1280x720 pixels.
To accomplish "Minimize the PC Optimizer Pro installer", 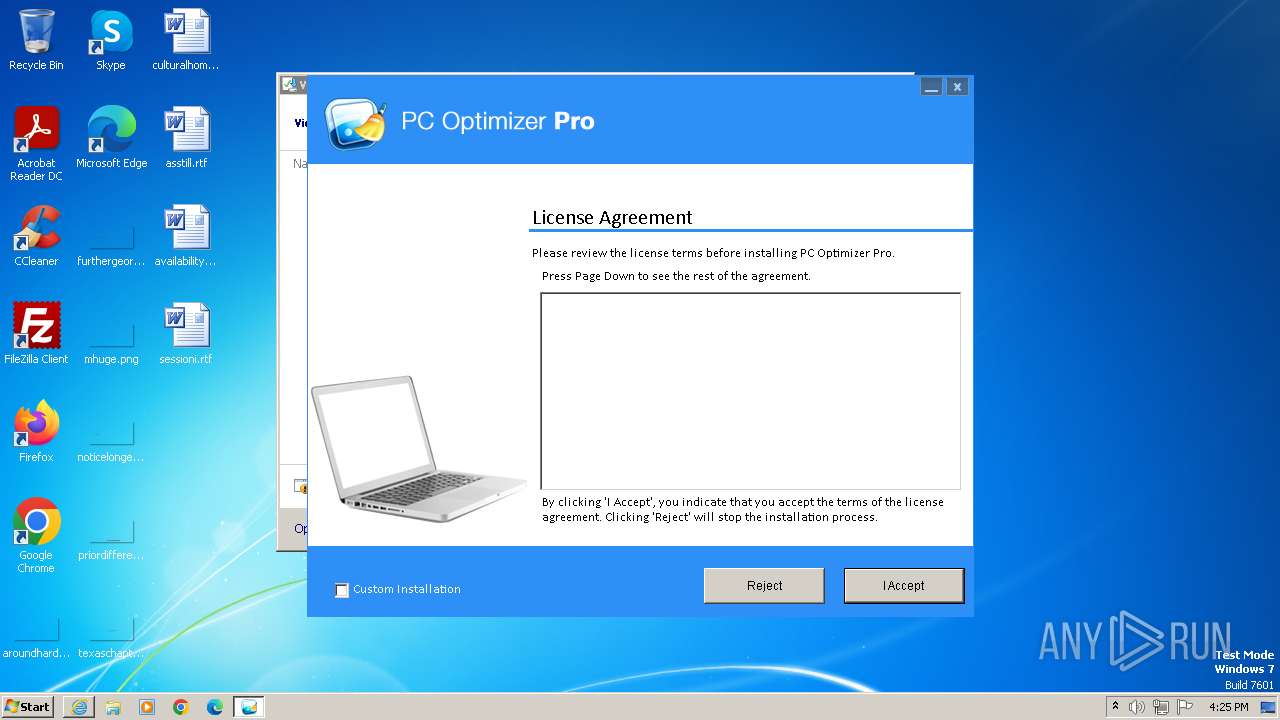I will (x=931, y=87).
